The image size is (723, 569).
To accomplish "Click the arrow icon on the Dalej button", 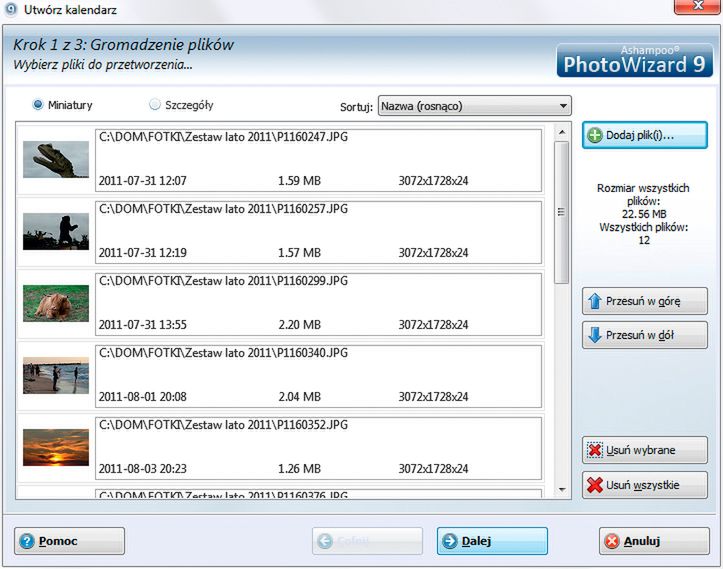I will pyautogui.click(x=450, y=541).
